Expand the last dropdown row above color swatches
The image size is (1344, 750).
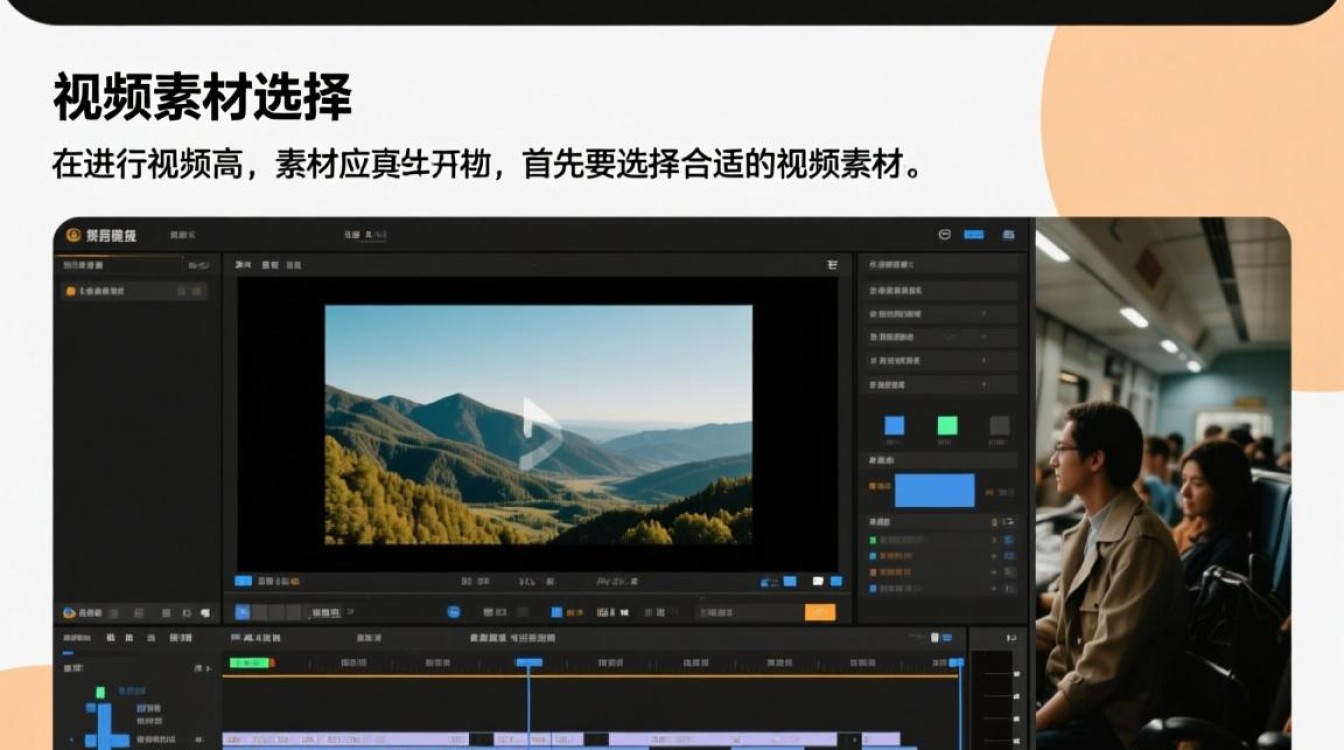click(x=940, y=384)
